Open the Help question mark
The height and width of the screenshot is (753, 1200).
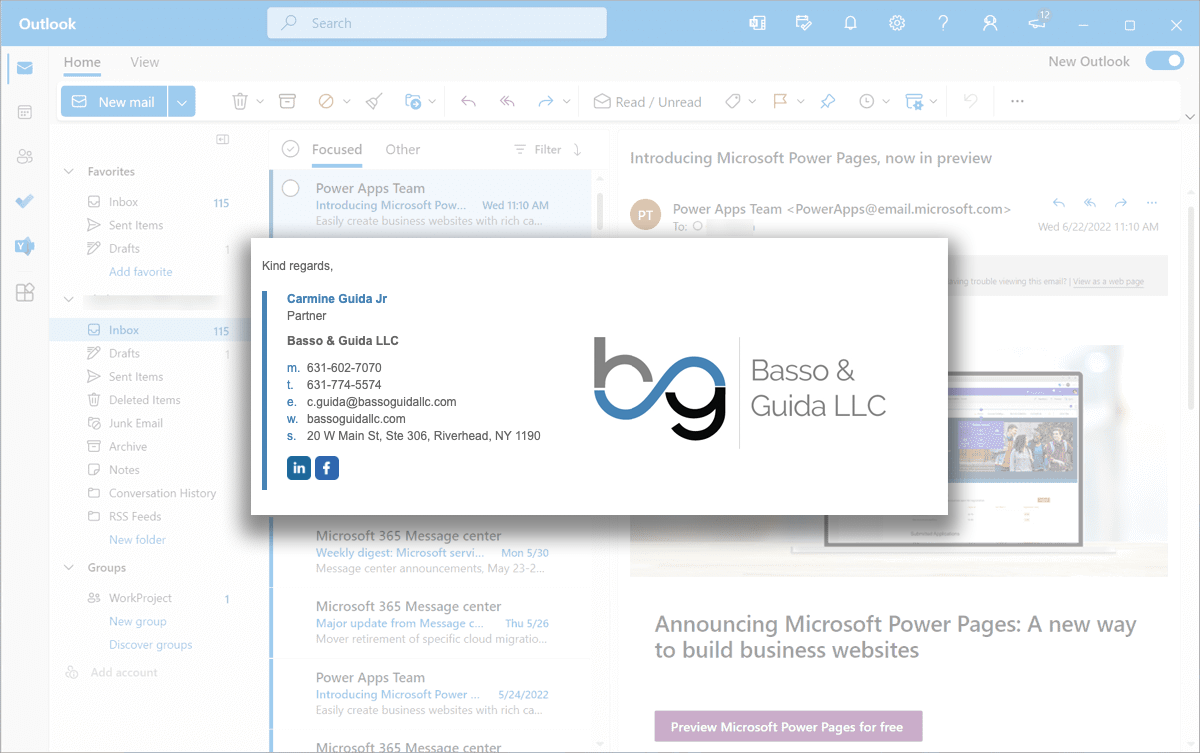pyautogui.click(x=943, y=23)
